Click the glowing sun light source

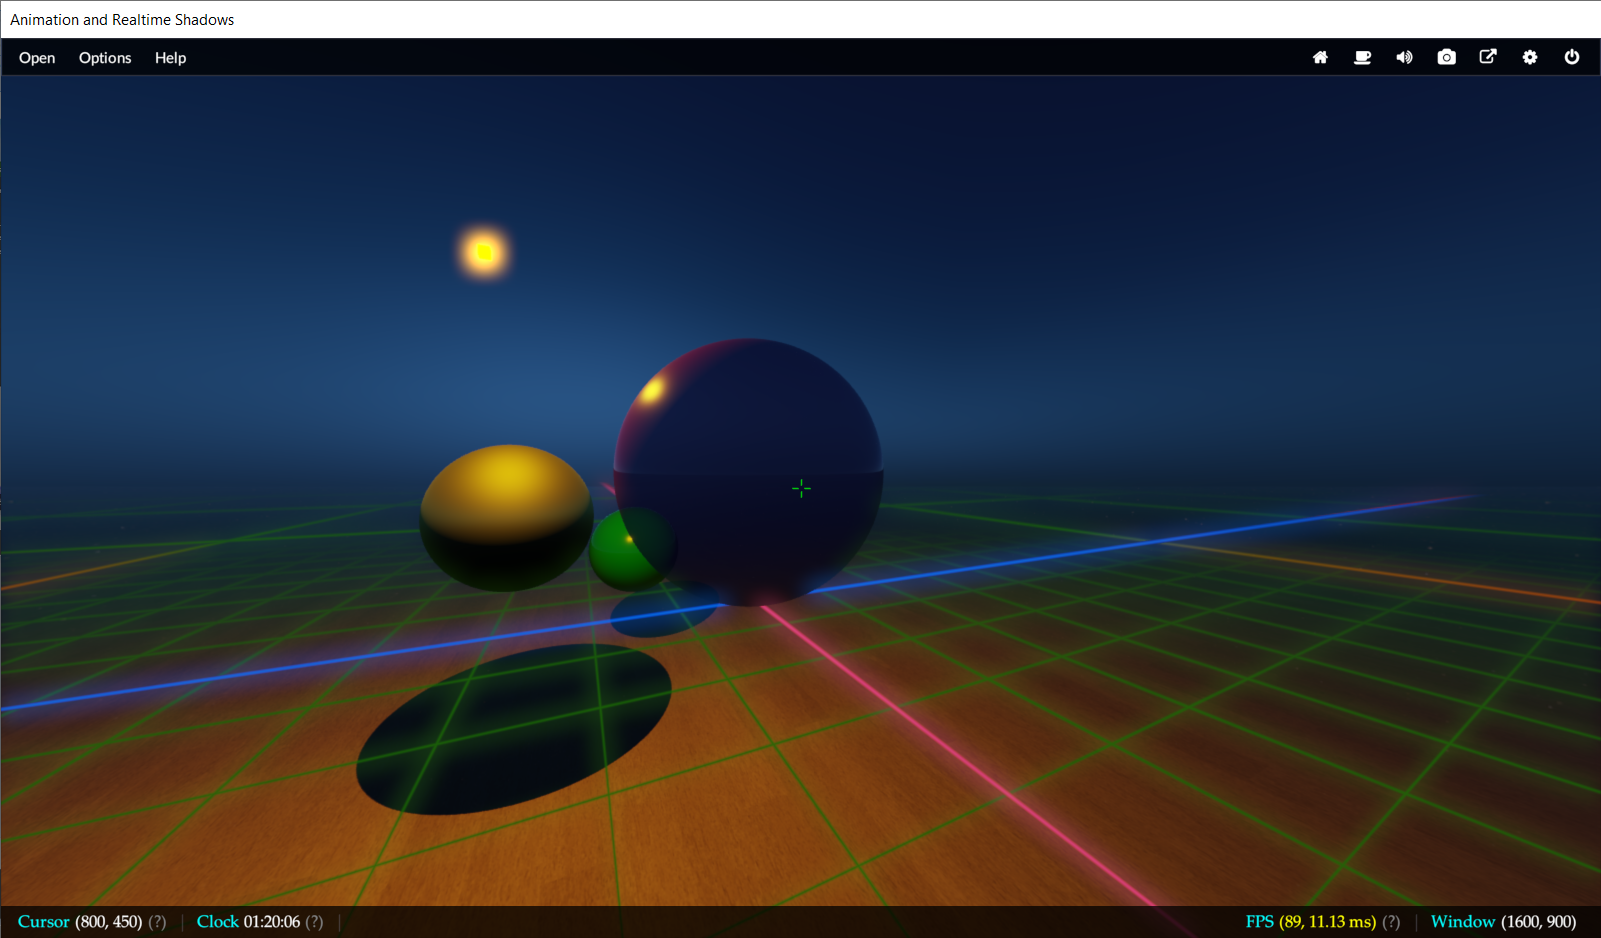(484, 252)
